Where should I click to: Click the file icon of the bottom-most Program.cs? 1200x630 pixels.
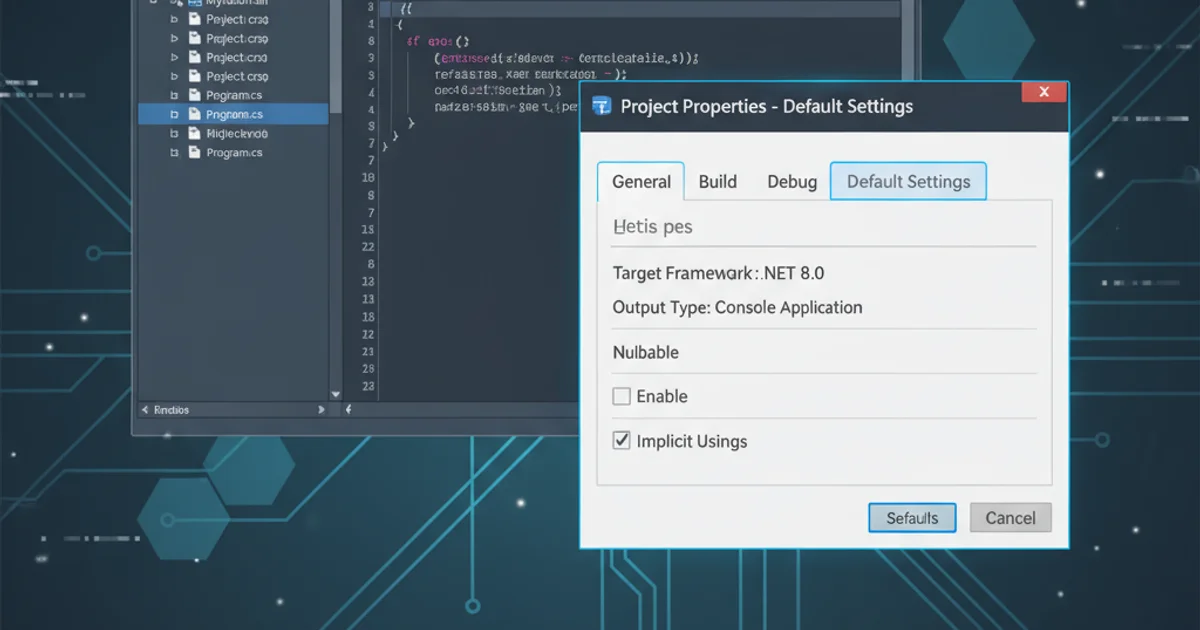coord(194,153)
